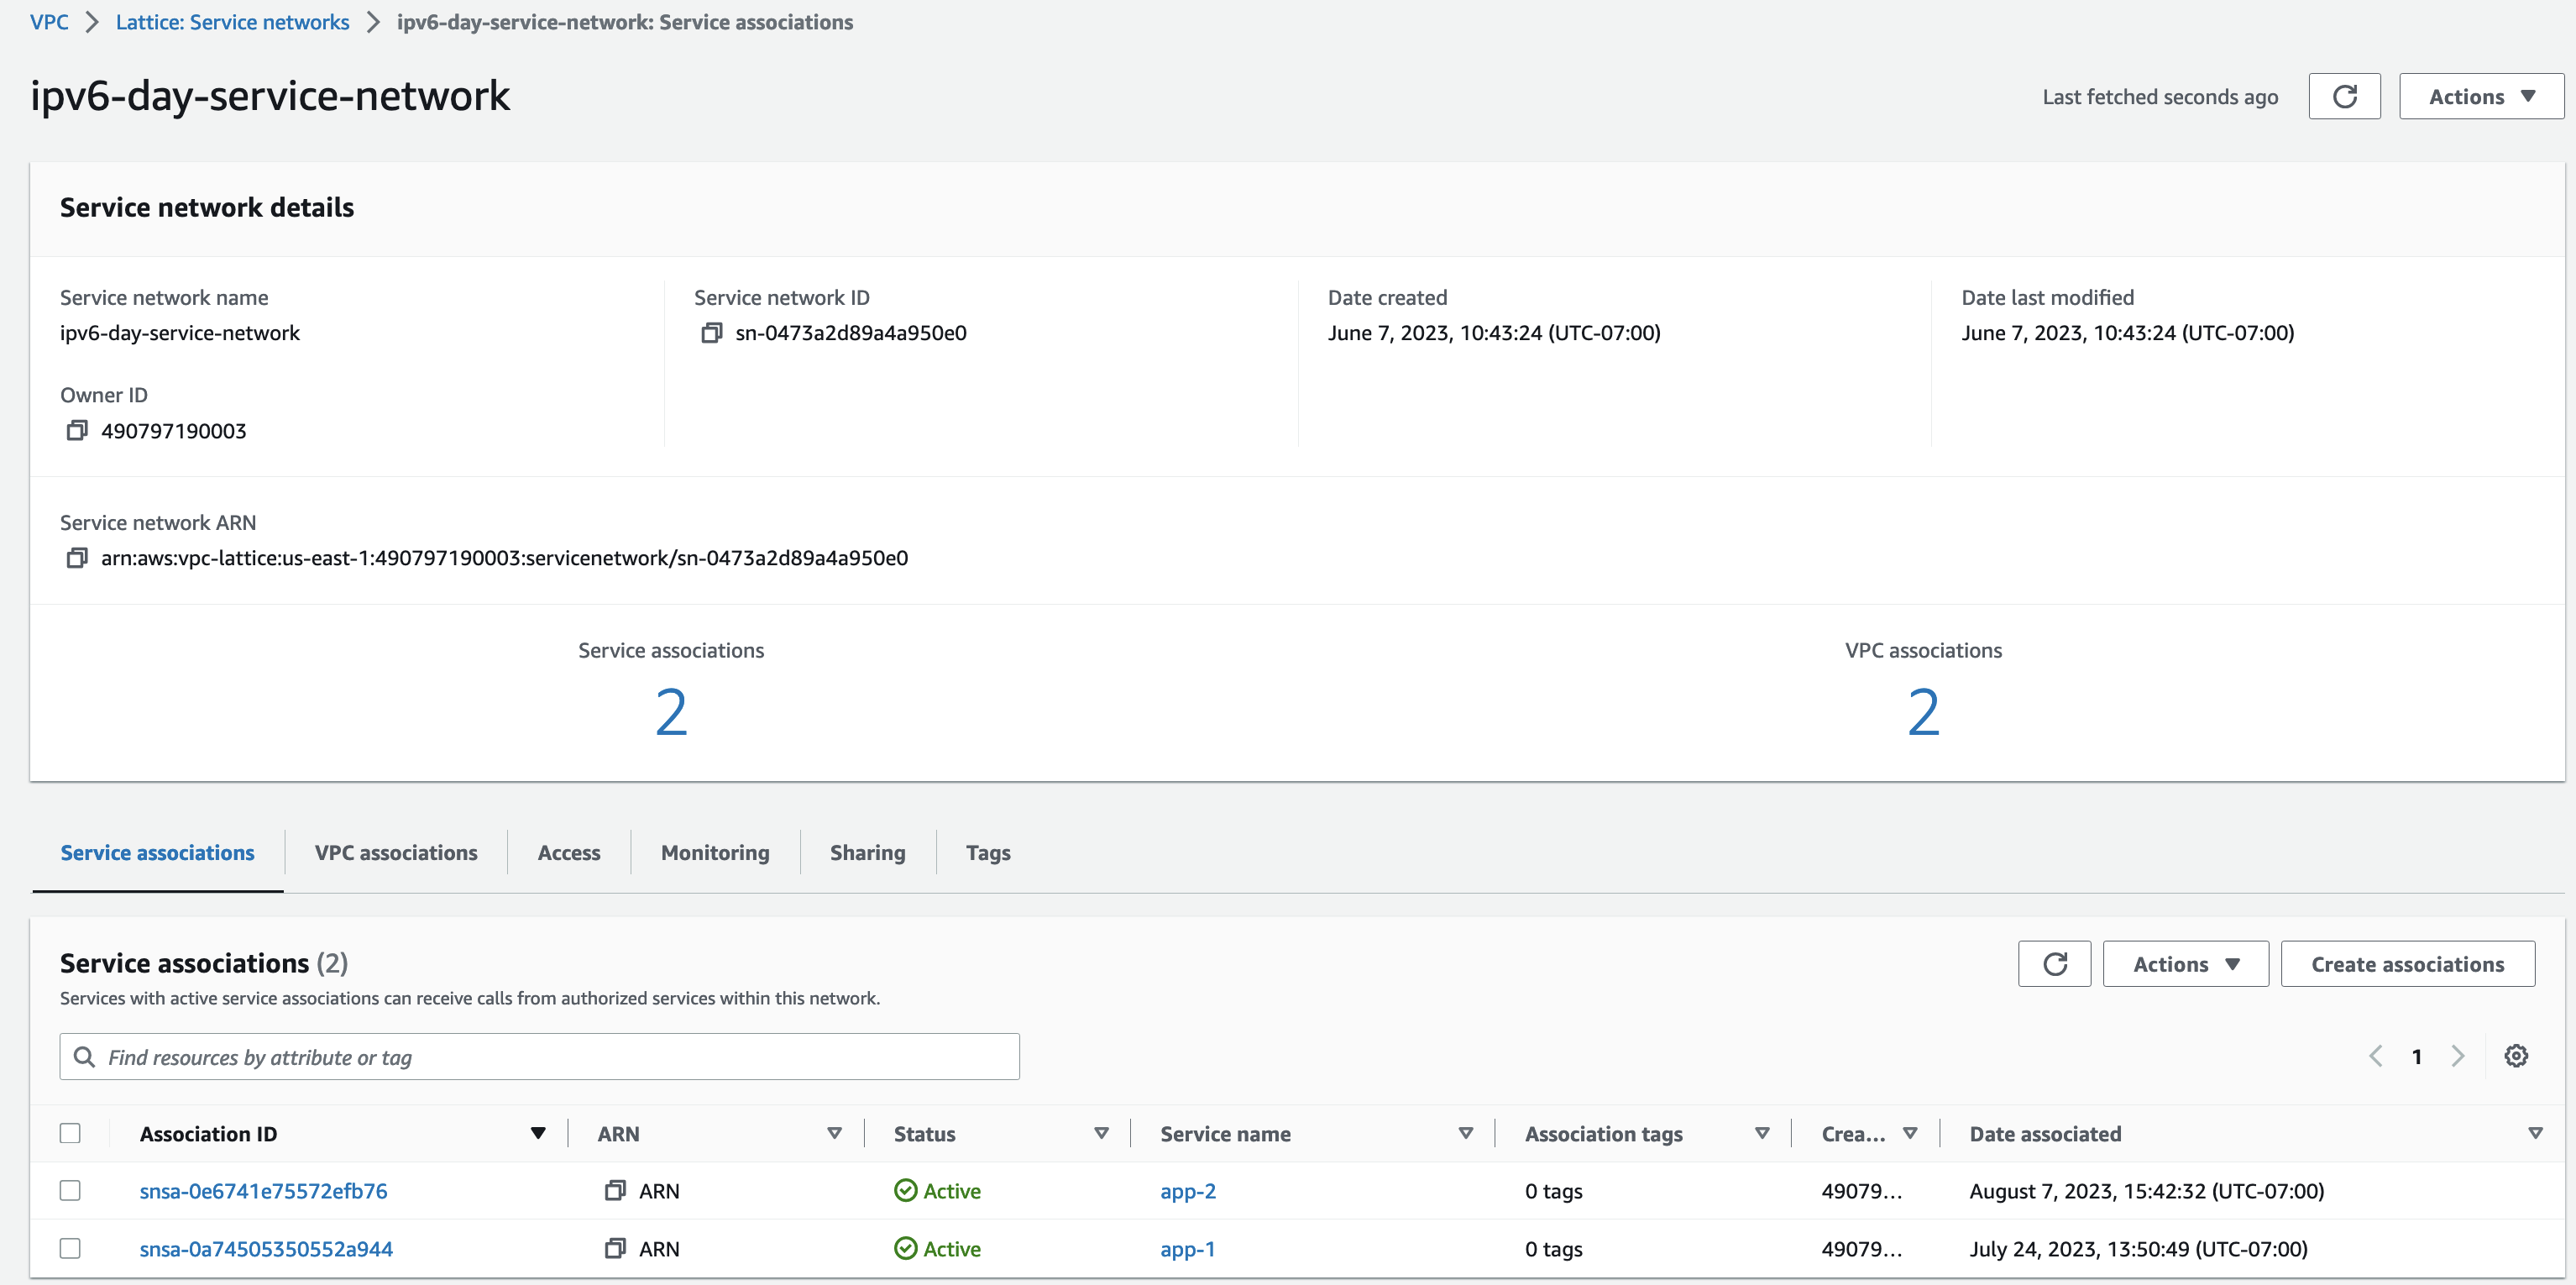Open the Monitoring tab
The height and width of the screenshot is (1285, 2576).
(715, 853)
